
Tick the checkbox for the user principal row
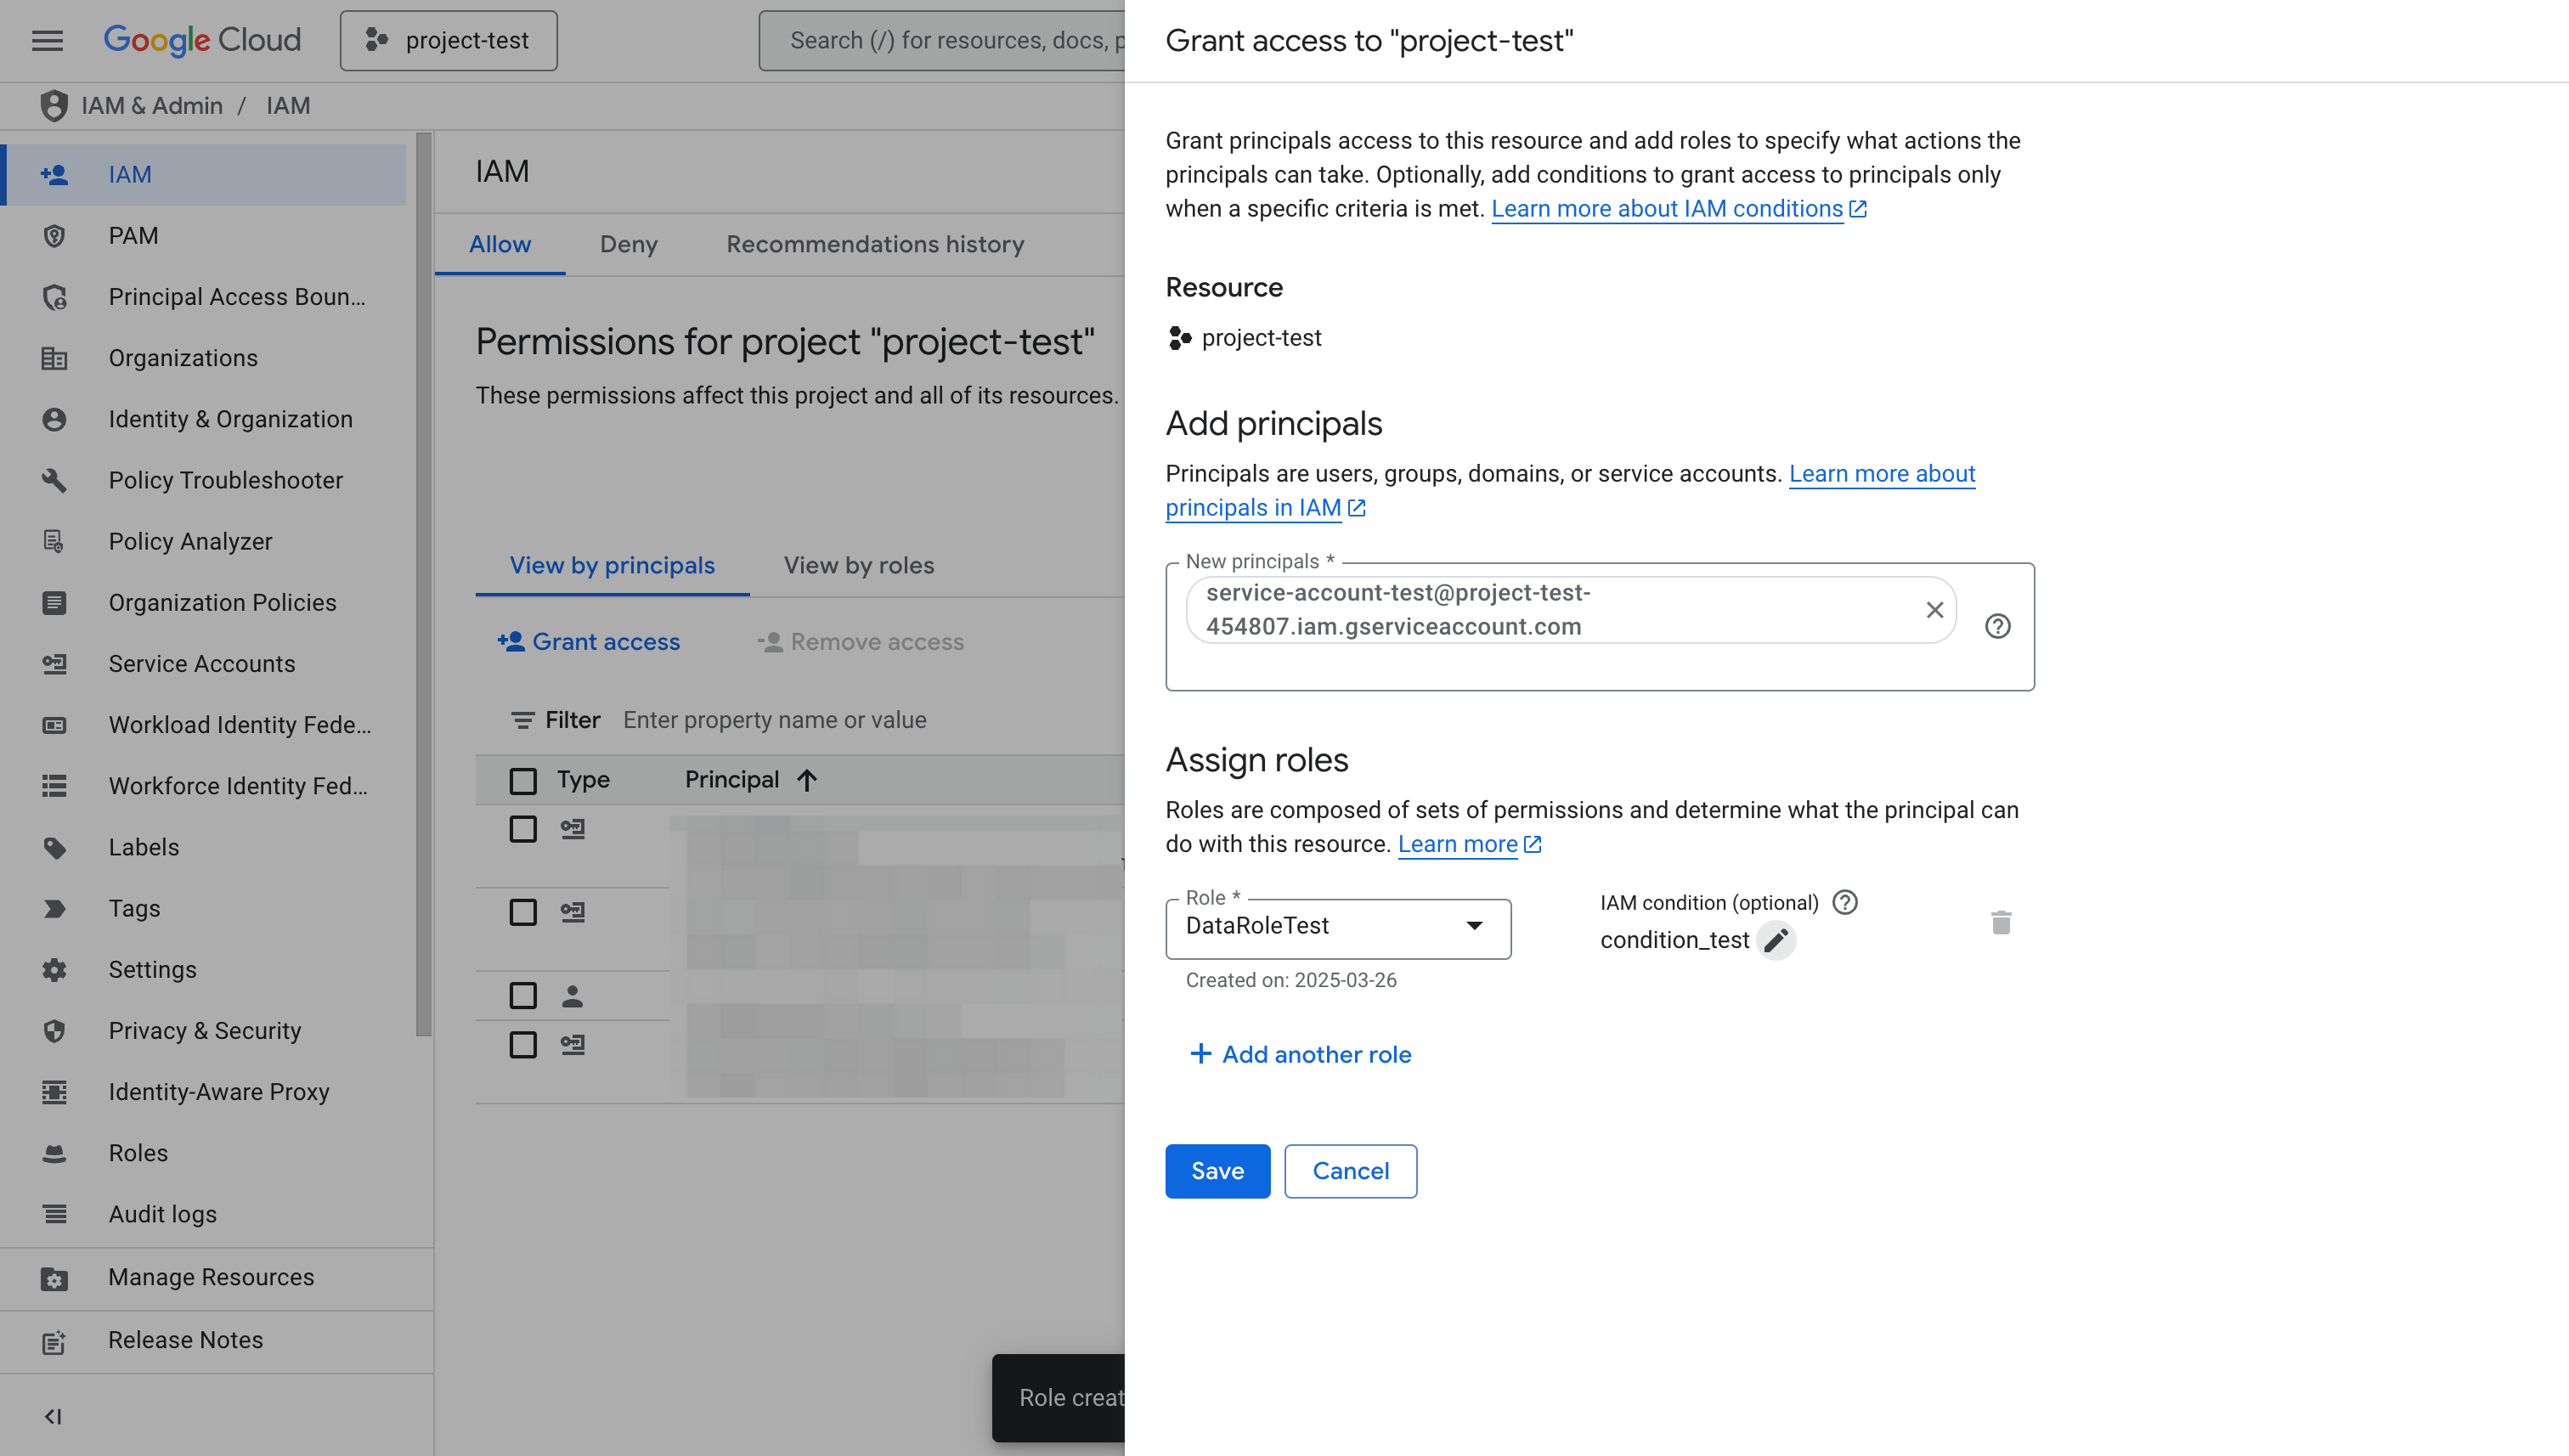coord(523,995)
